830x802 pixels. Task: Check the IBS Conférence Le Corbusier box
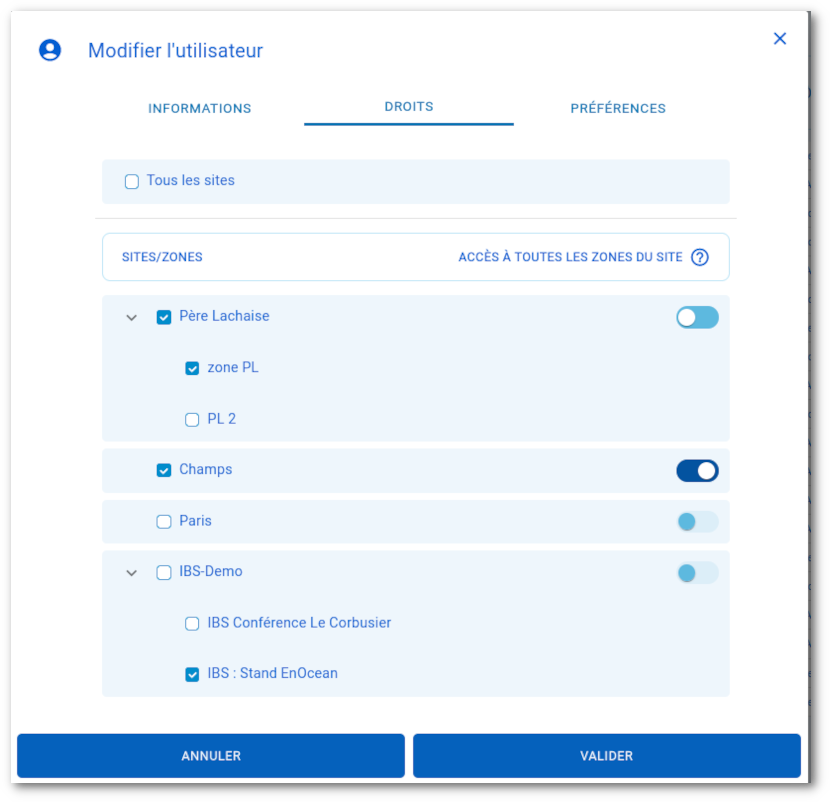(x=192, y=624)
